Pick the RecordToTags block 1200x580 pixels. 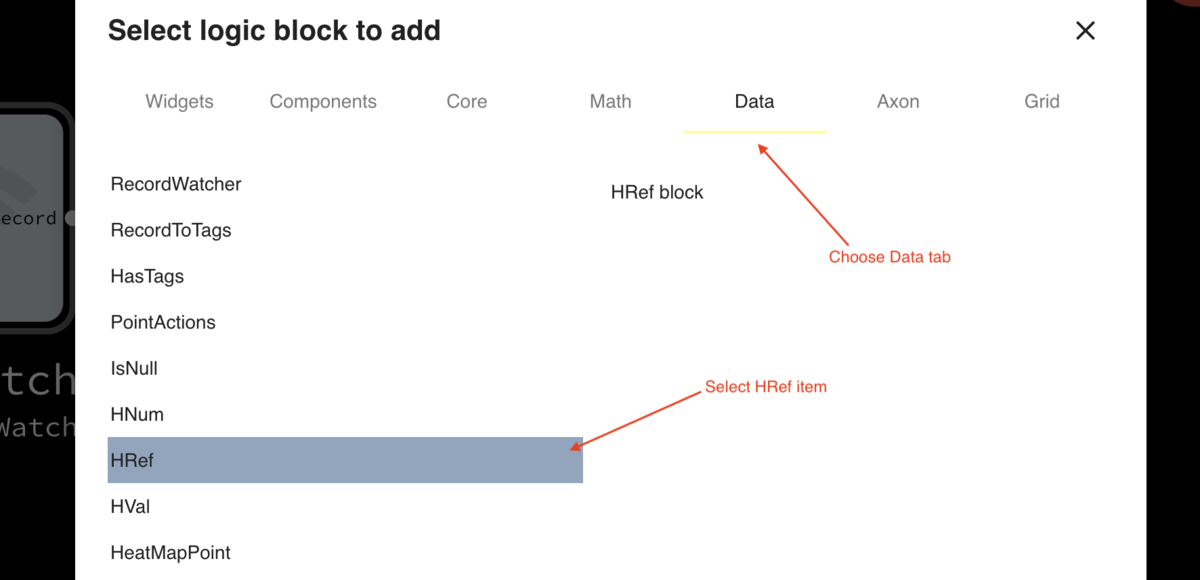345,230
